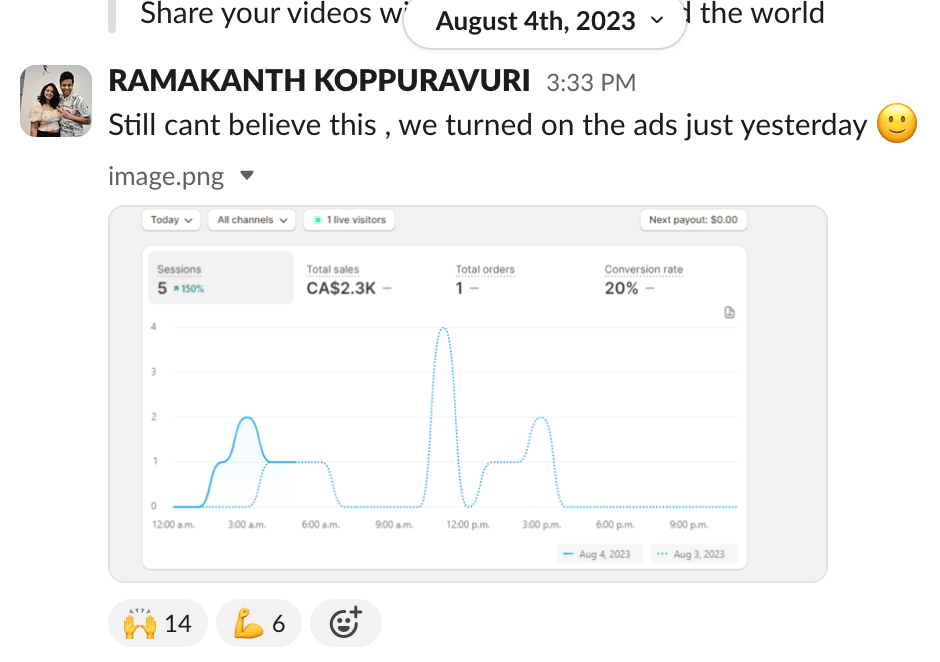The width and height of the screenshot is (940, 662).
Task: Click the 3:33 PM message timestamp
Action: tap(590, 83)
